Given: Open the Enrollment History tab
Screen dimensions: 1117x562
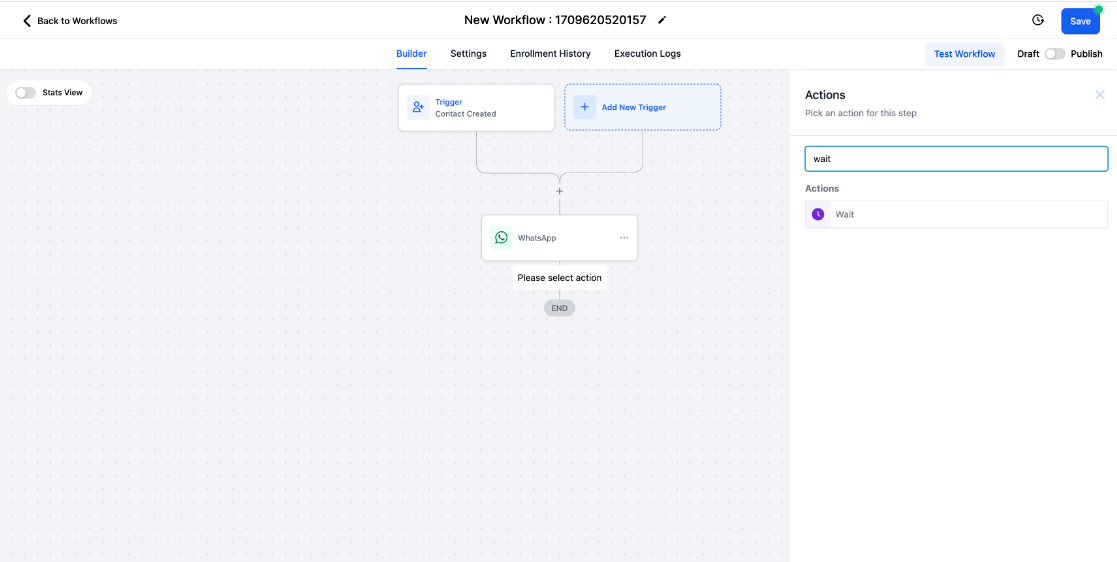Looking at the screenshot, I should [550, 53].
